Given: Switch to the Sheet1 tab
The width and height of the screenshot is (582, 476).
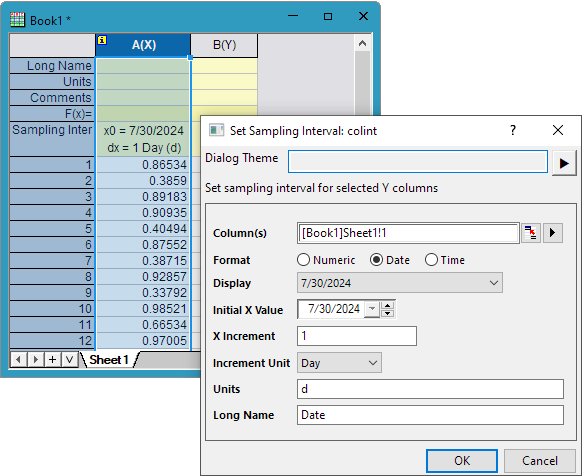Looking at the screenshot, I should tap(109, 360).
